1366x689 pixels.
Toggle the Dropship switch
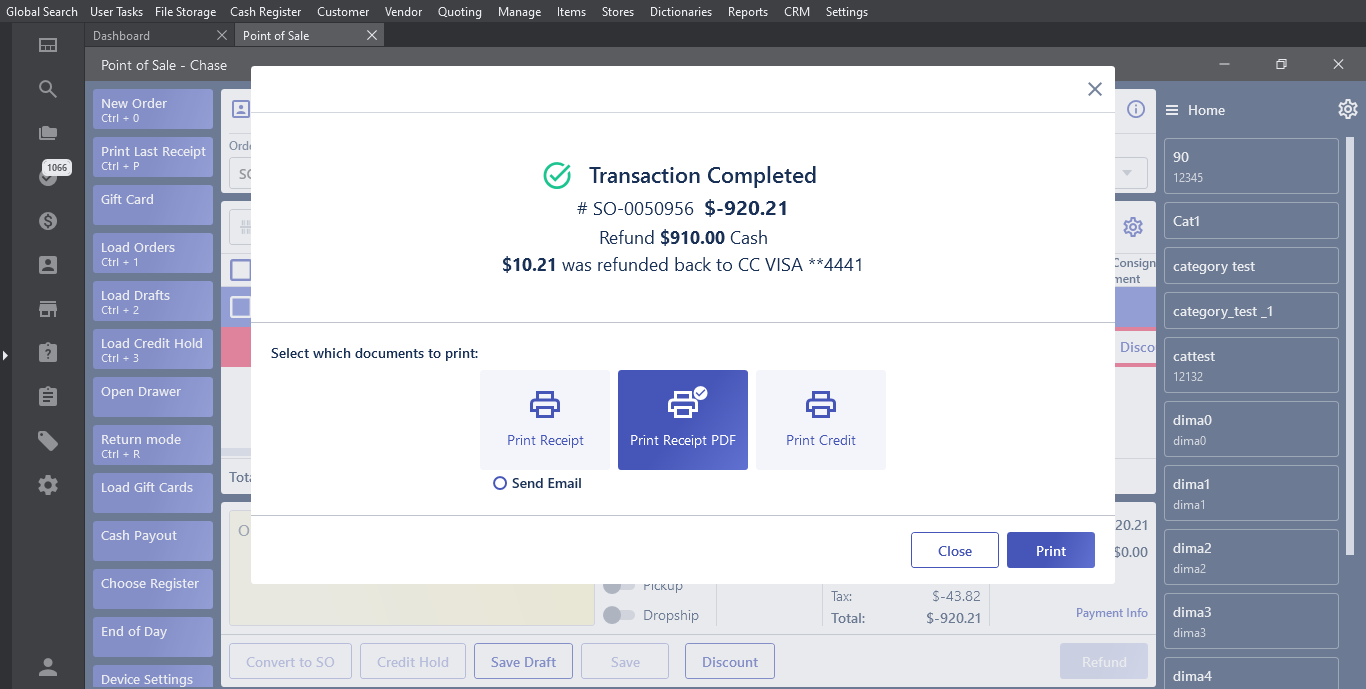[x=619, y=615]
